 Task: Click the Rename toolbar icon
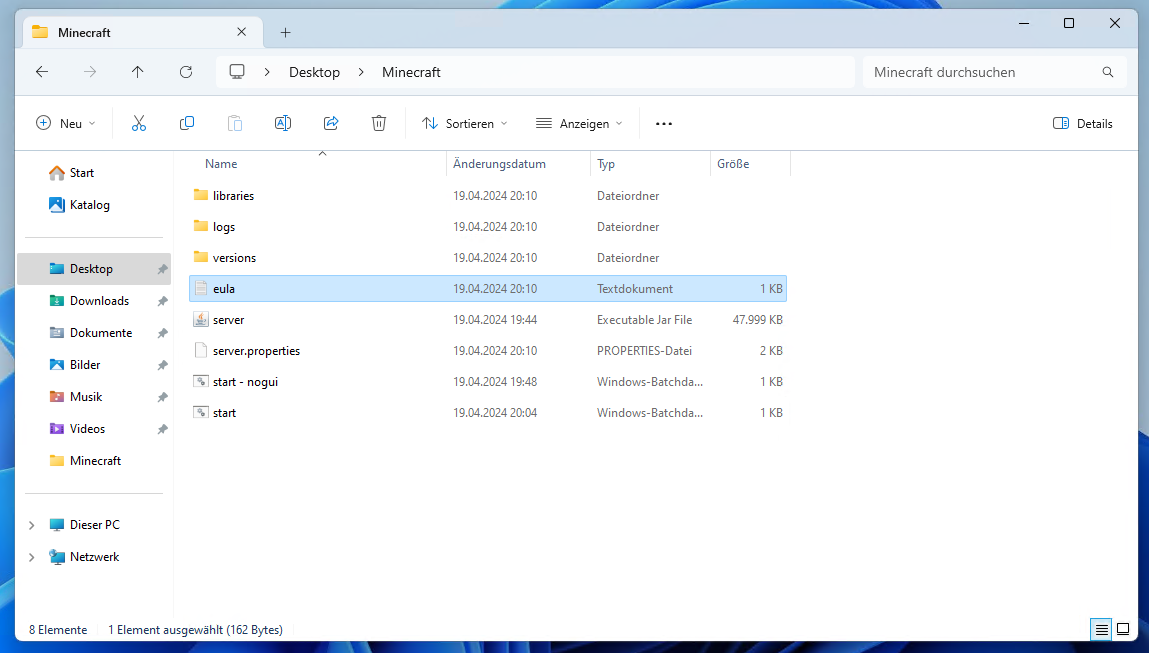click(283, 123)
